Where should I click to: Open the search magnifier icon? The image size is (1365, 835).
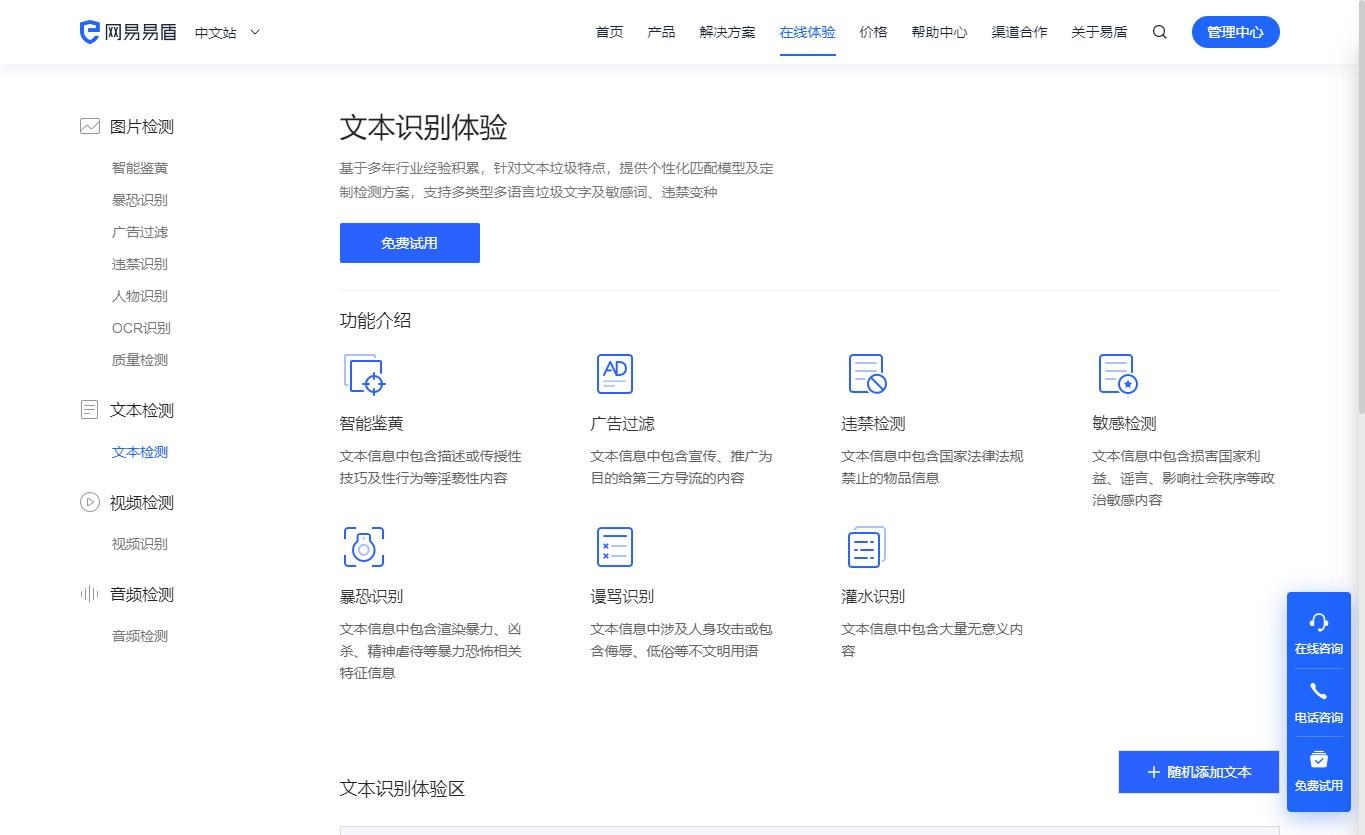pyautogui.click(x=1160, y=32)
